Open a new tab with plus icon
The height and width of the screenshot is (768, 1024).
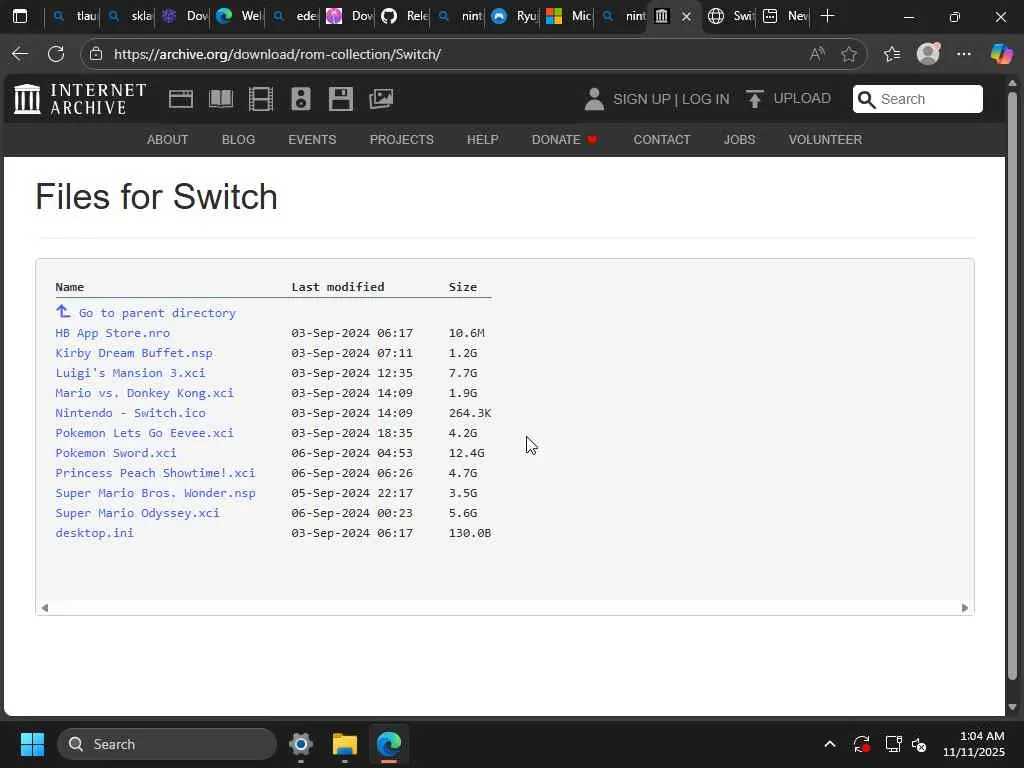tap(827, 16)
